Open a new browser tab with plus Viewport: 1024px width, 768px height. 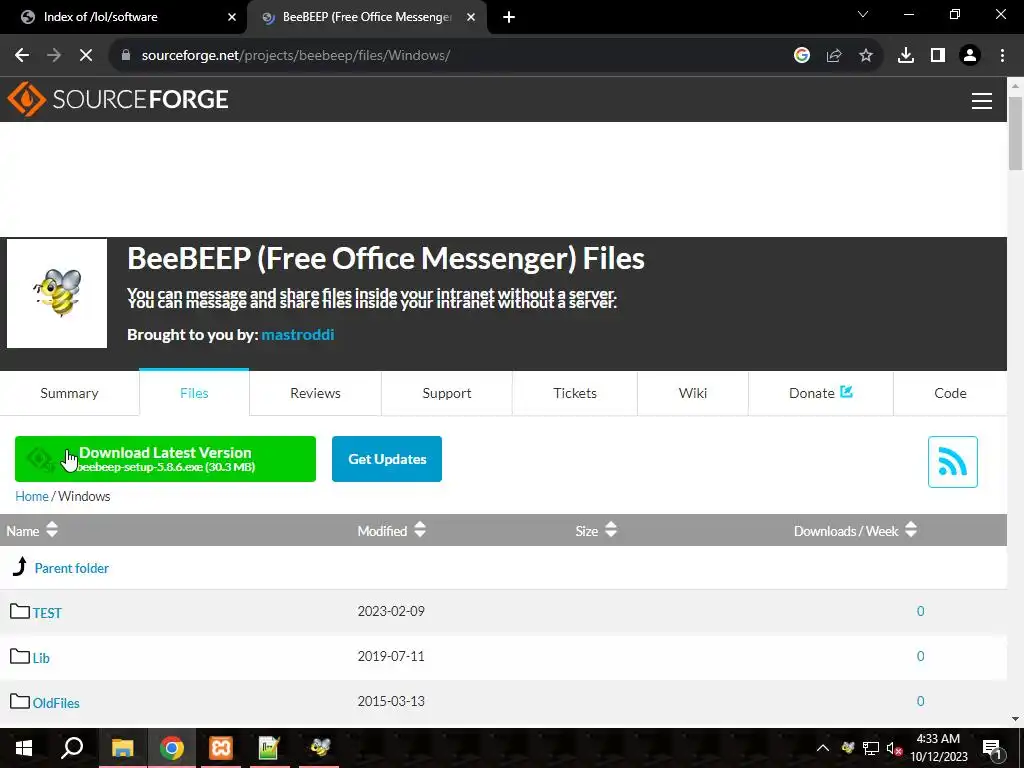click(x=509, y=17)
